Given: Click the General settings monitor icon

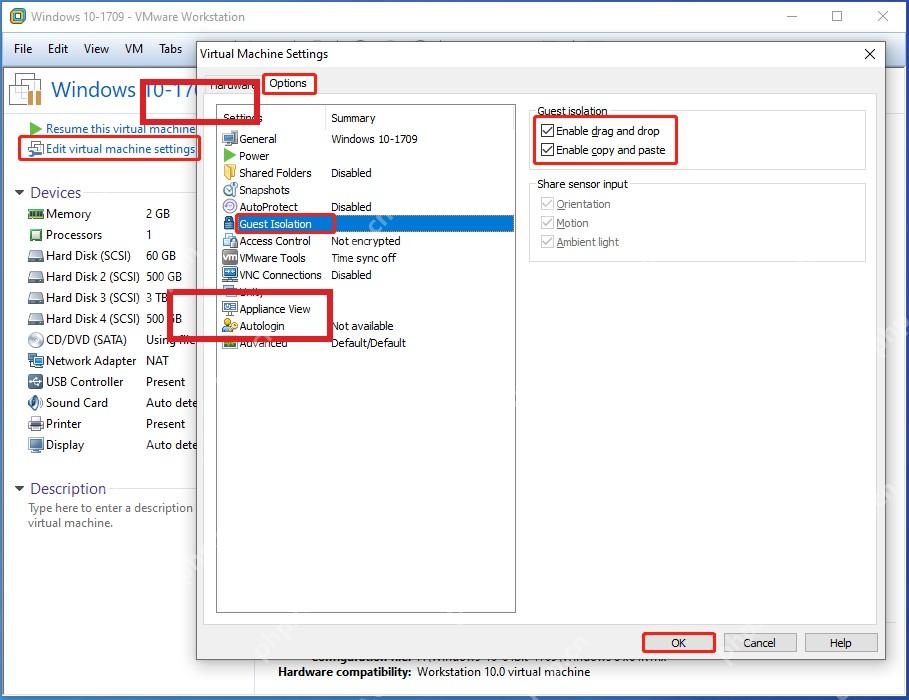Looking at the screenshot, I should [x=230, y=139].
